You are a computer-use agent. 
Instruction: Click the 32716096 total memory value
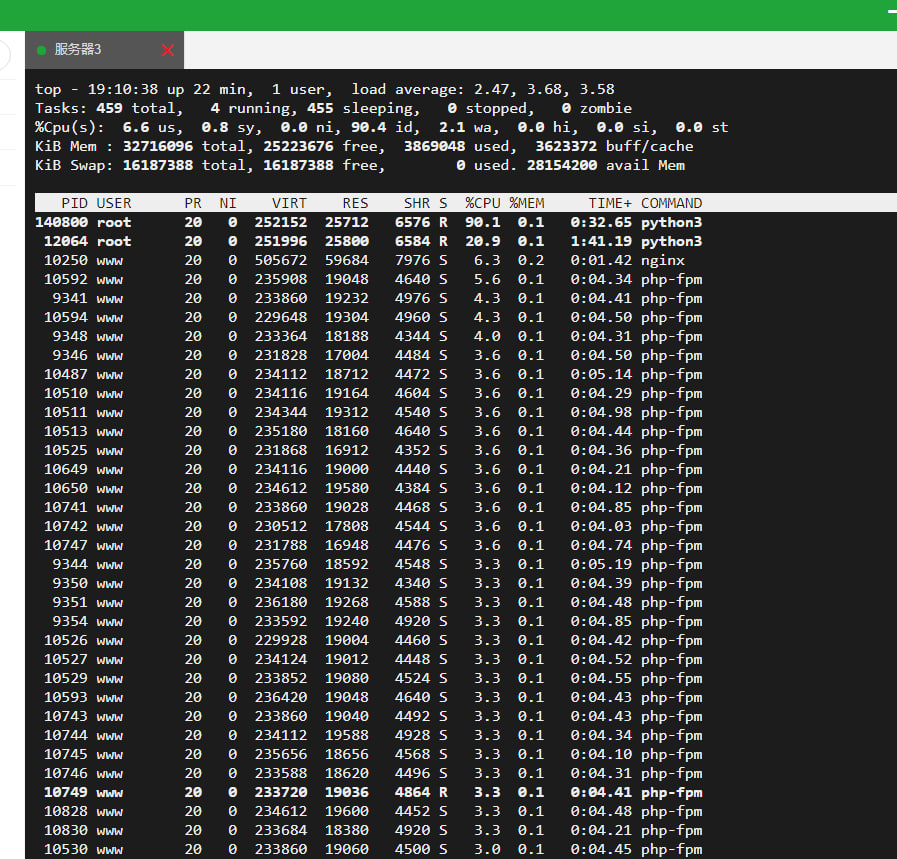pyautogui.click(x=158, y=146)
